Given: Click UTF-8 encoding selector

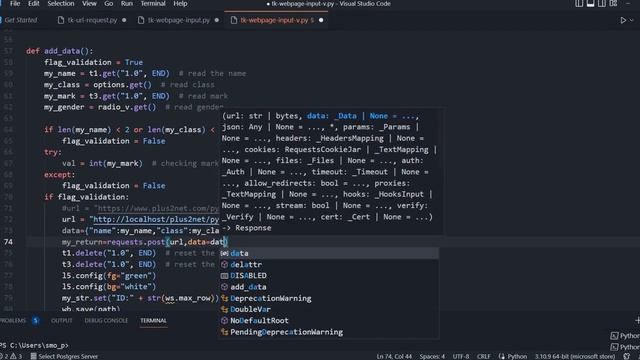Looking at the screenshot, I should pos(461,356).
